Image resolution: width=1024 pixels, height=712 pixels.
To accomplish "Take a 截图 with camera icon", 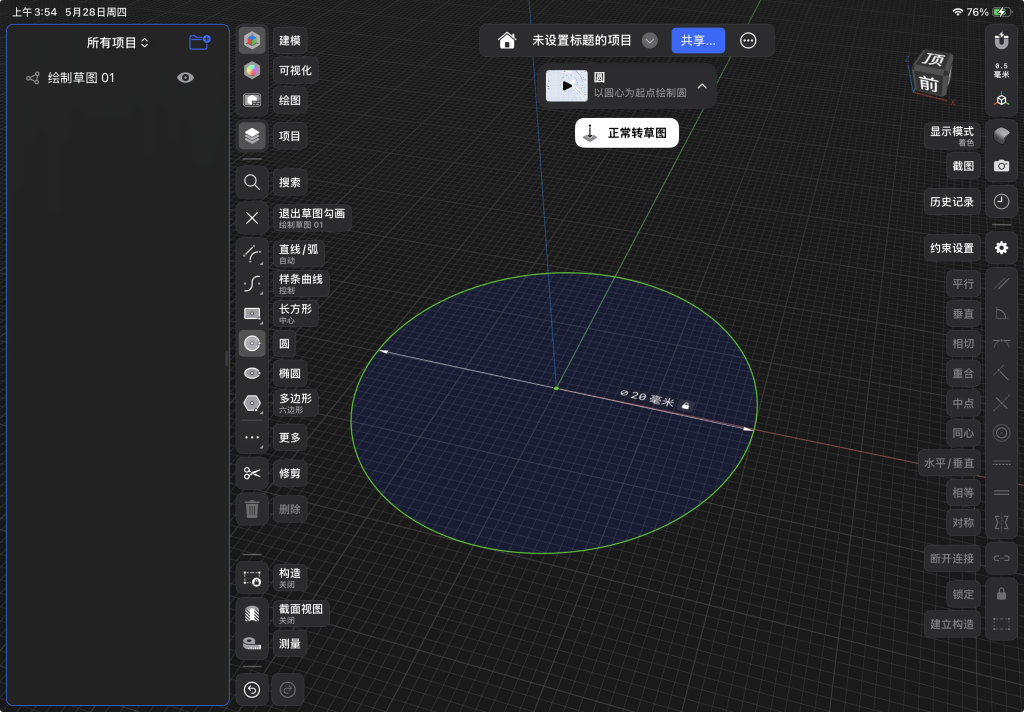I will (1001, 166).
